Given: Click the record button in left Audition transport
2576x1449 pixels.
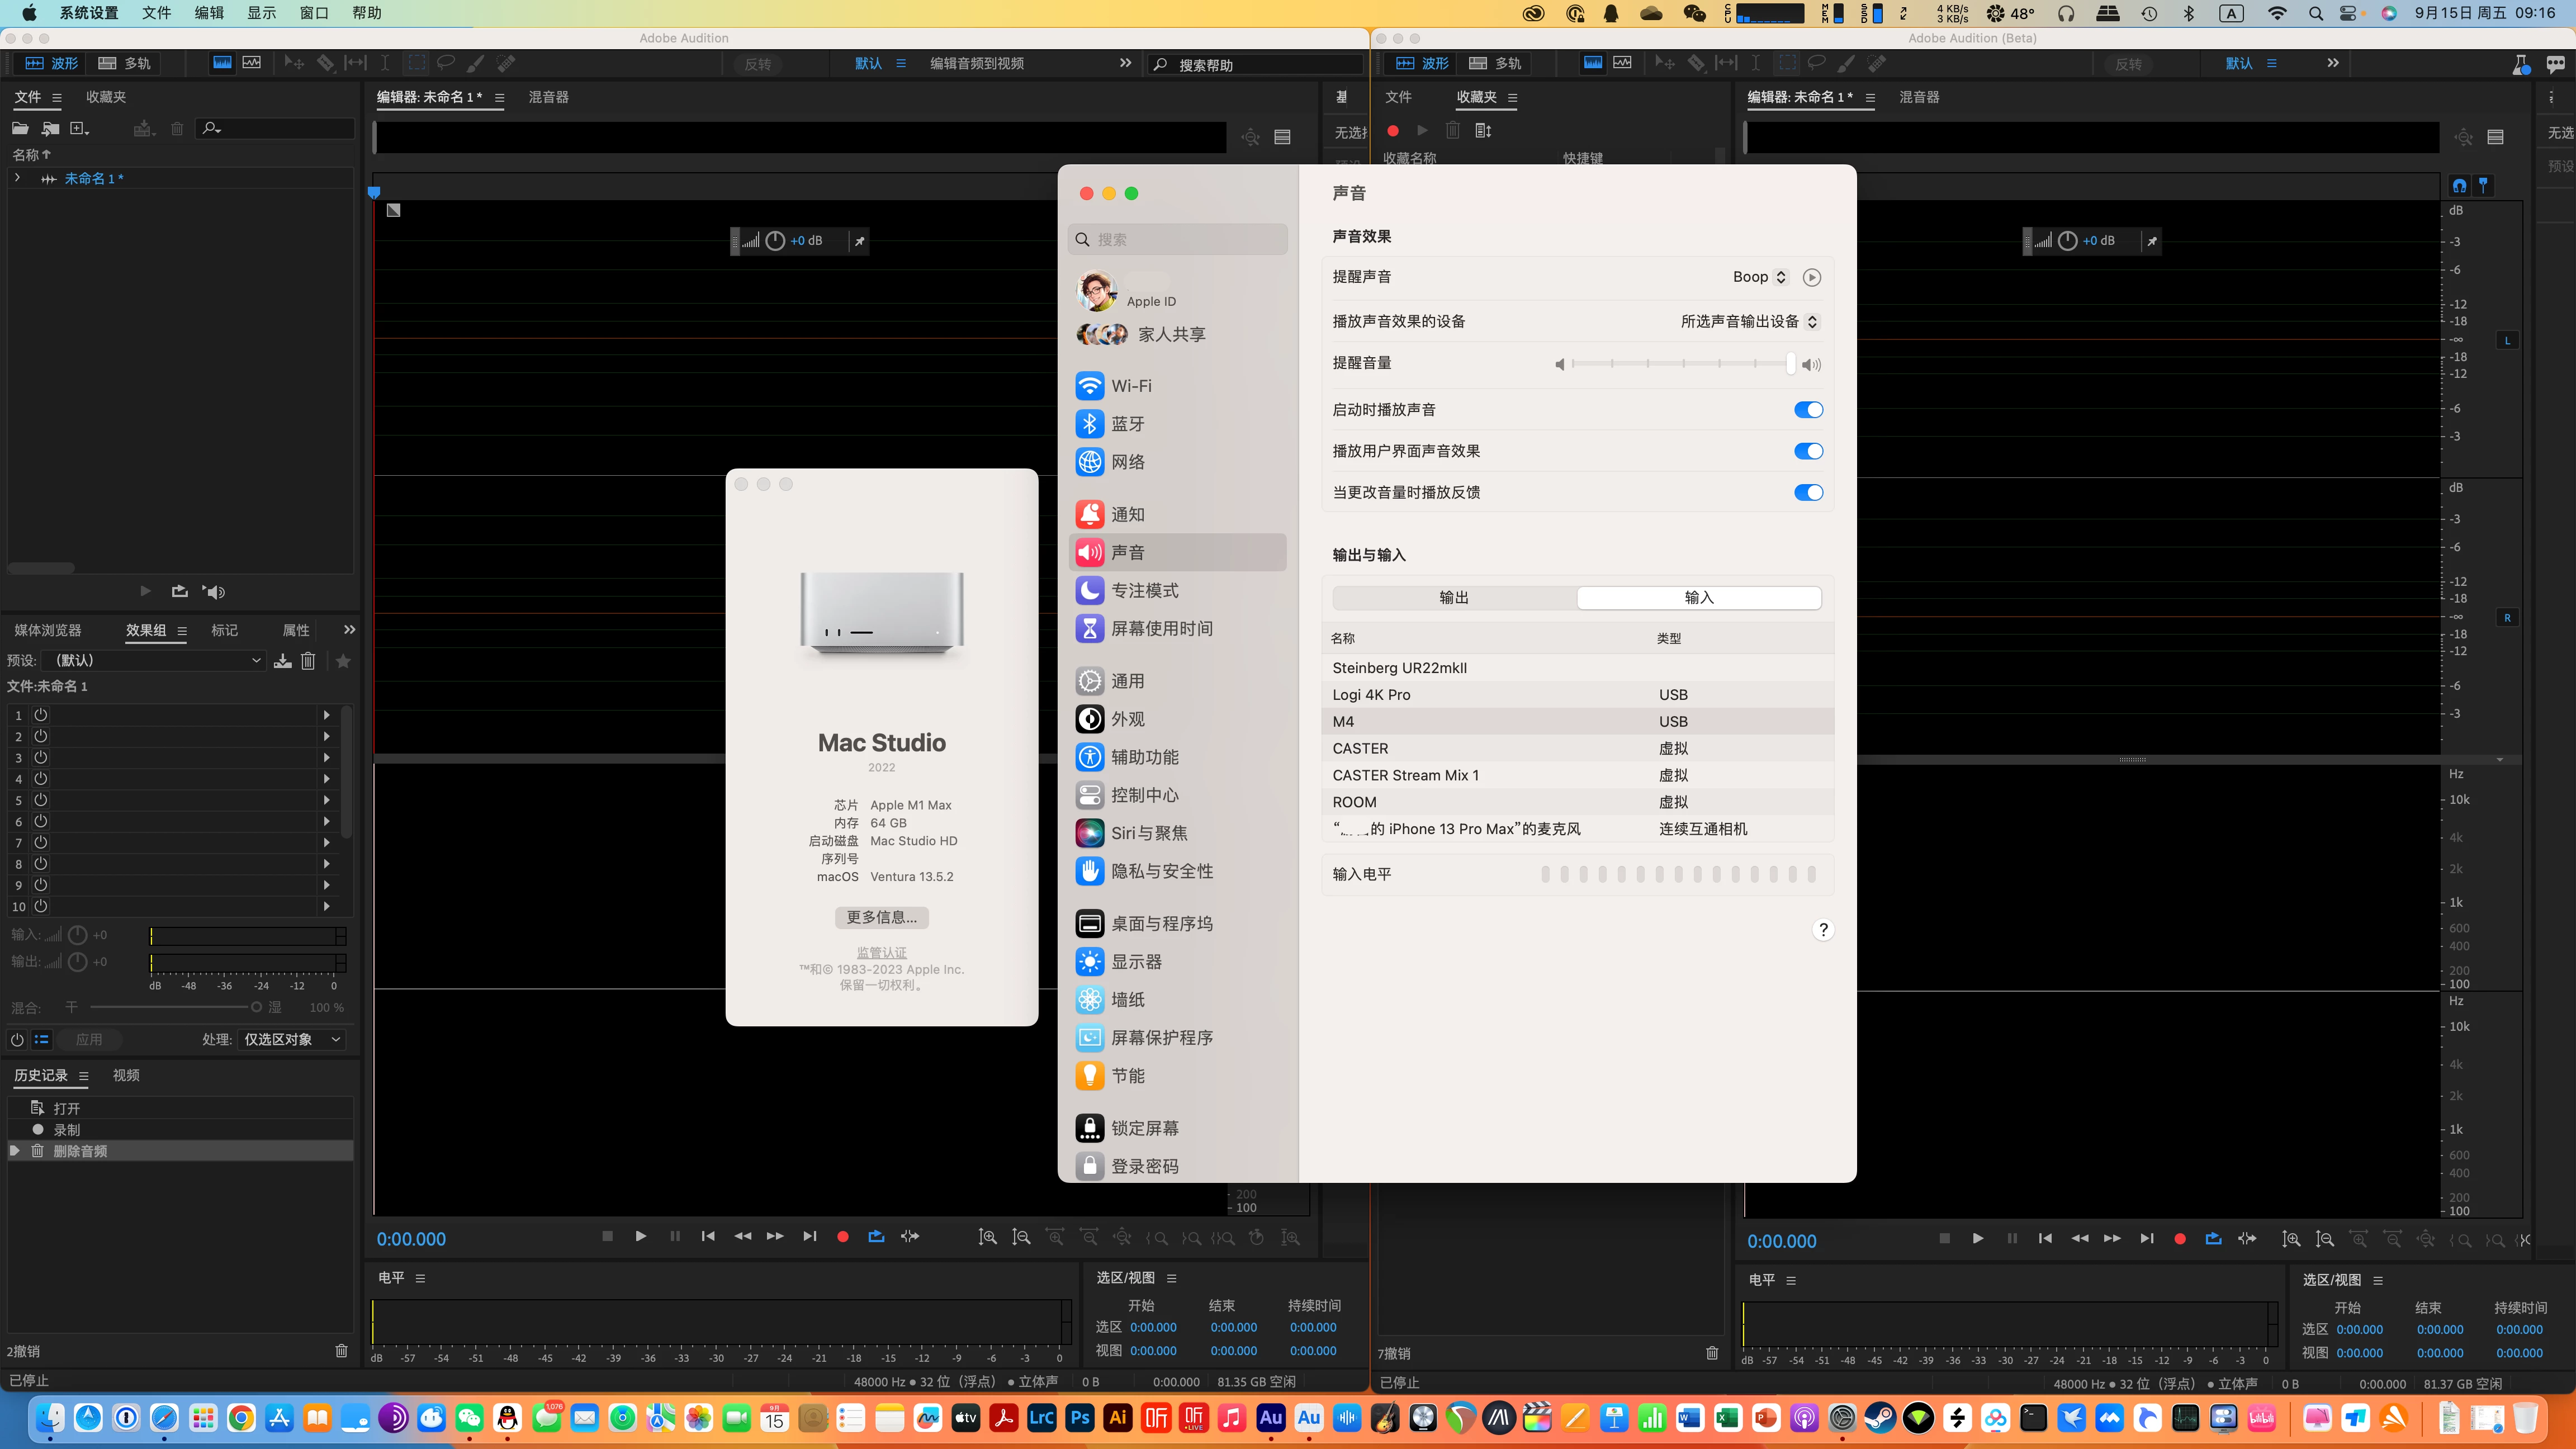Looking at the screenshot, I should pos(843,1237).
